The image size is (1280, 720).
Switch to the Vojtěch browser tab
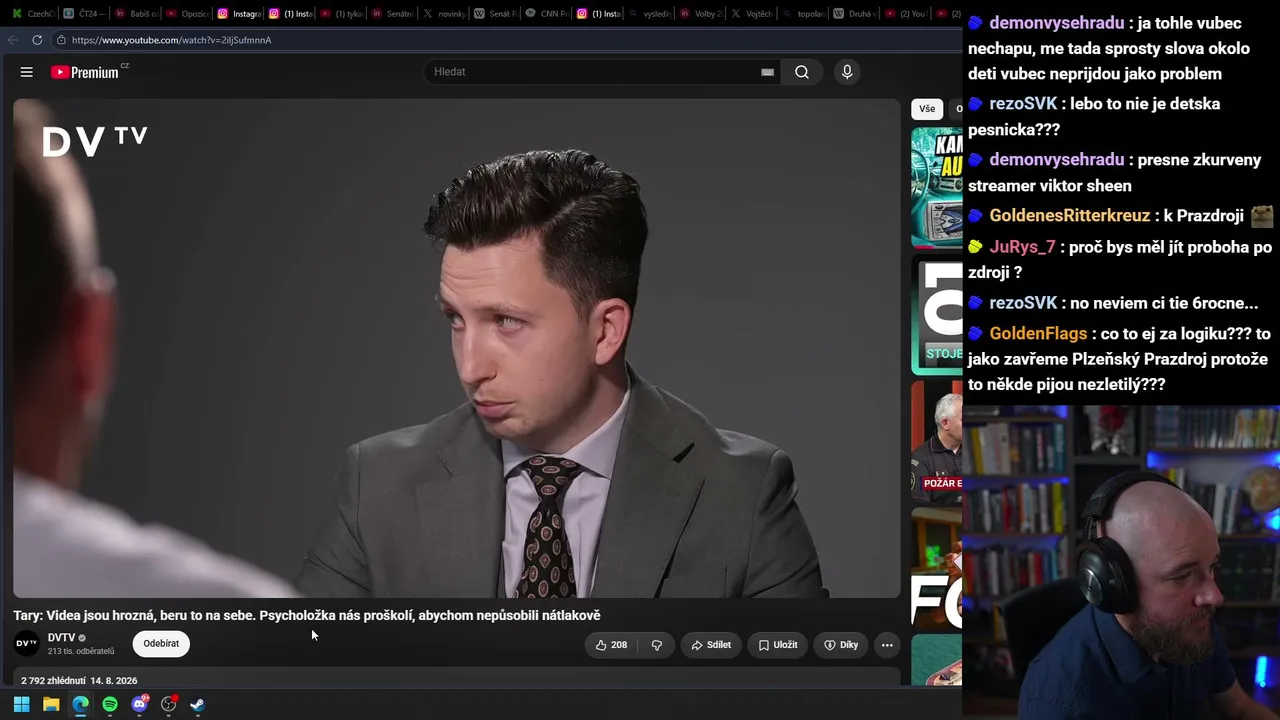(752, 14)
